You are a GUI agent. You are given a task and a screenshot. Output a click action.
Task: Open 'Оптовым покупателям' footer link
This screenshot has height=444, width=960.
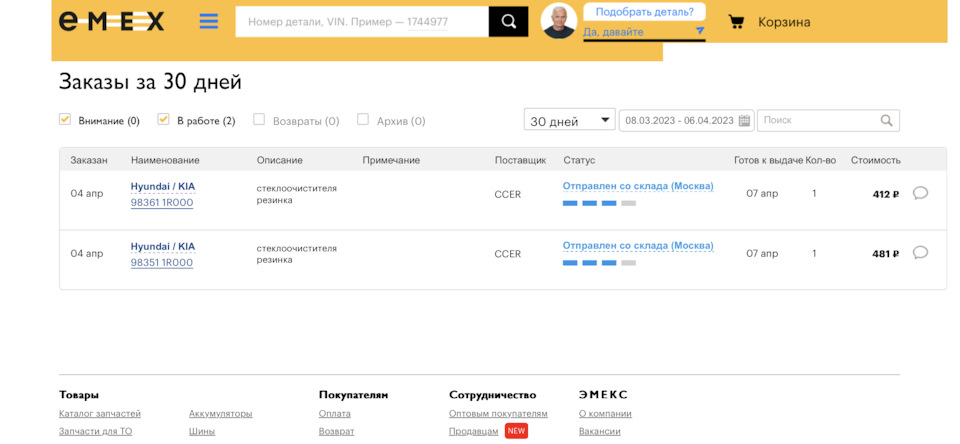coord(498,414)
